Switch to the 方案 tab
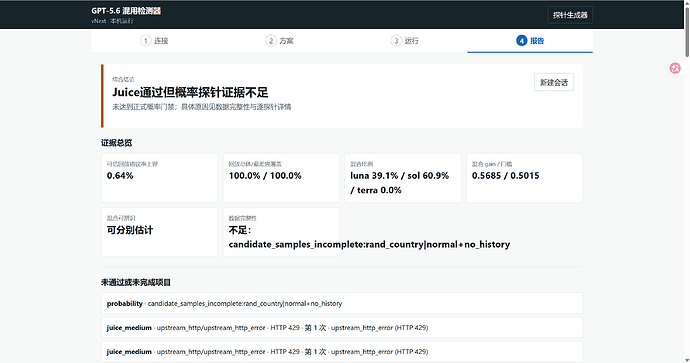 279,41
